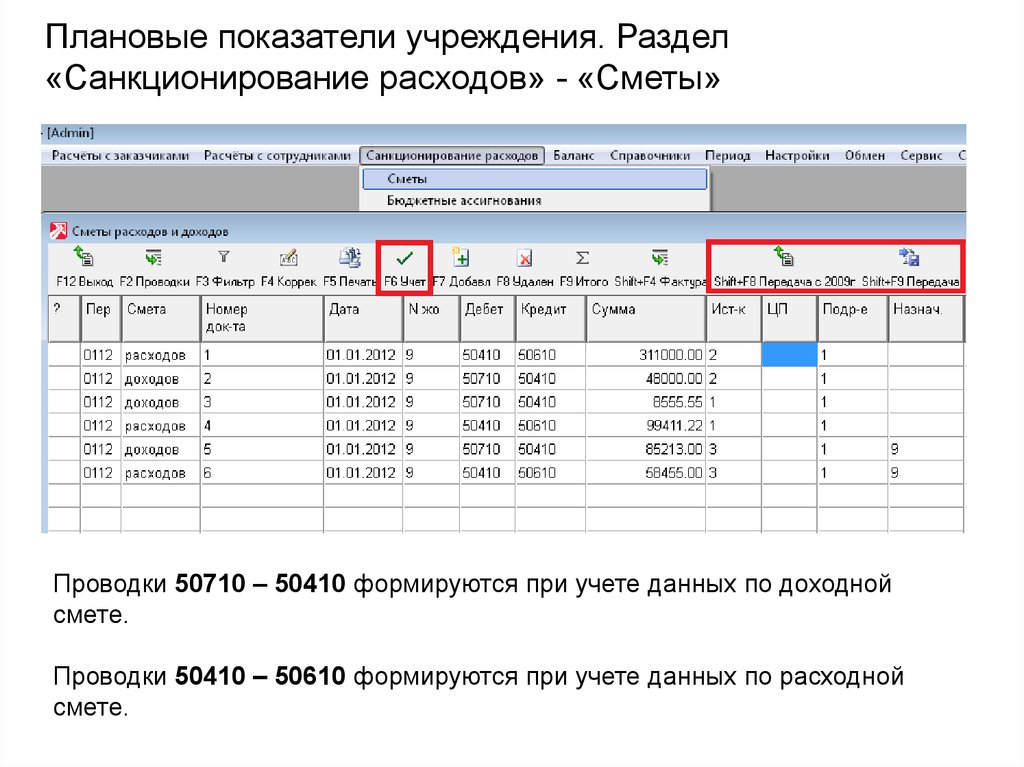Click the F6 Учет green checkmark

pos(404,259)
